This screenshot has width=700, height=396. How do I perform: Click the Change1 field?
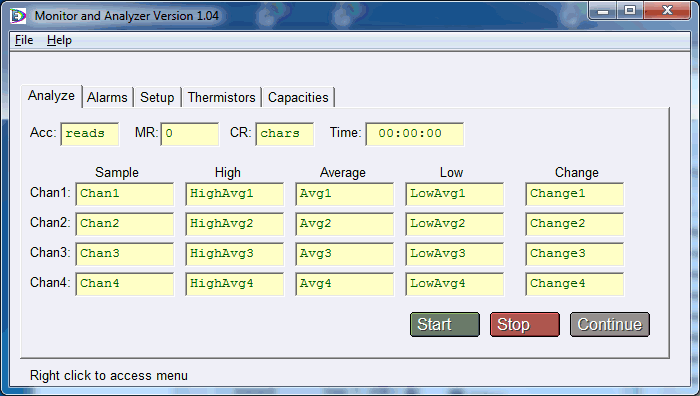coord(575,194)
